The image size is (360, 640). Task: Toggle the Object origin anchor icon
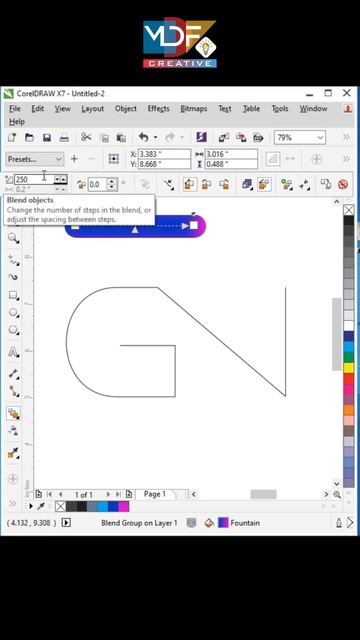click(113, 159)
